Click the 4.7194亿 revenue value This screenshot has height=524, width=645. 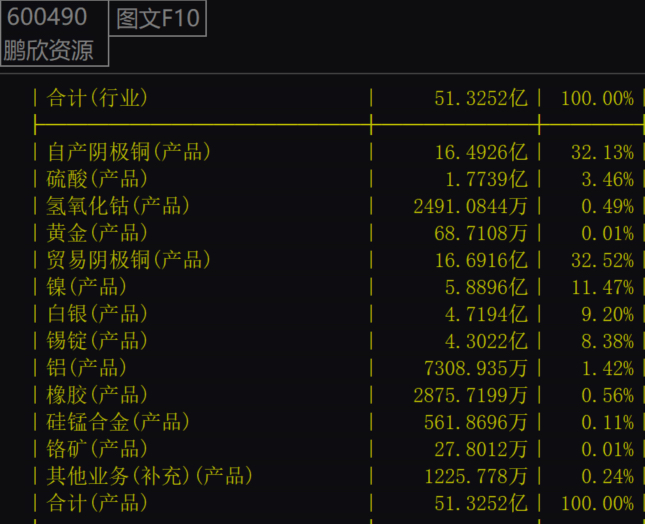[486, 315]
